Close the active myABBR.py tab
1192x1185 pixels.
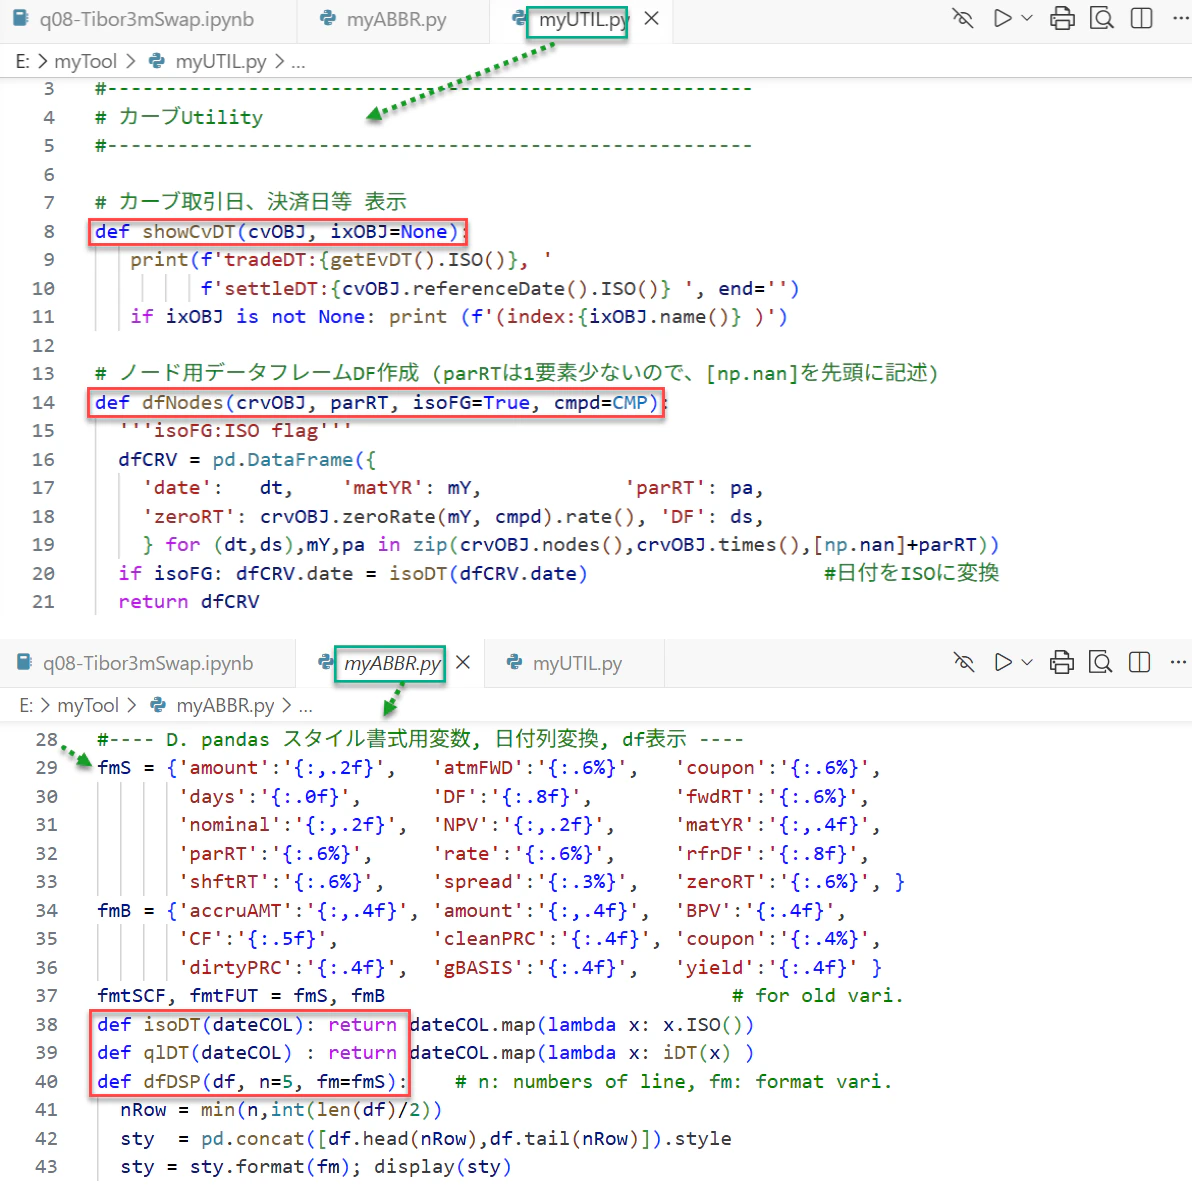tap(463, 663)
